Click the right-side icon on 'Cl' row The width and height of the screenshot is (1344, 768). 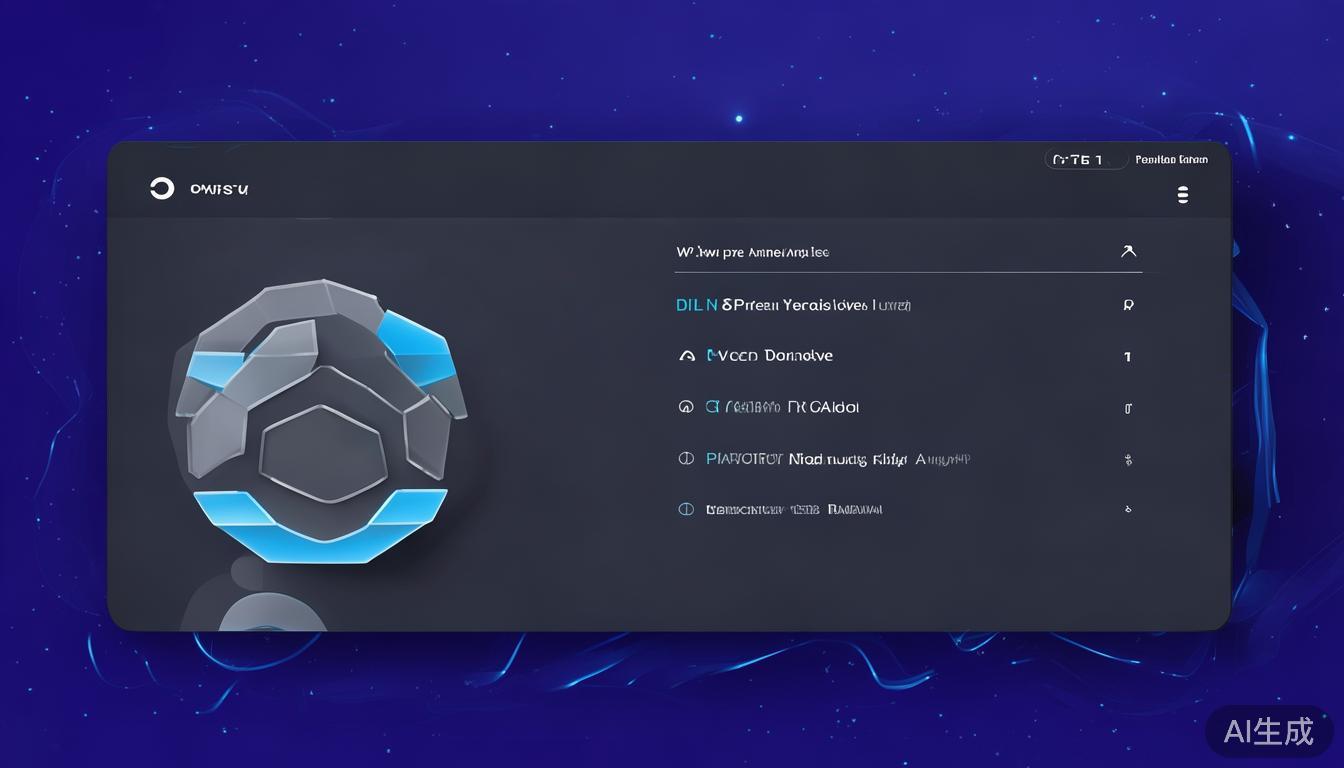(1128, 408)
